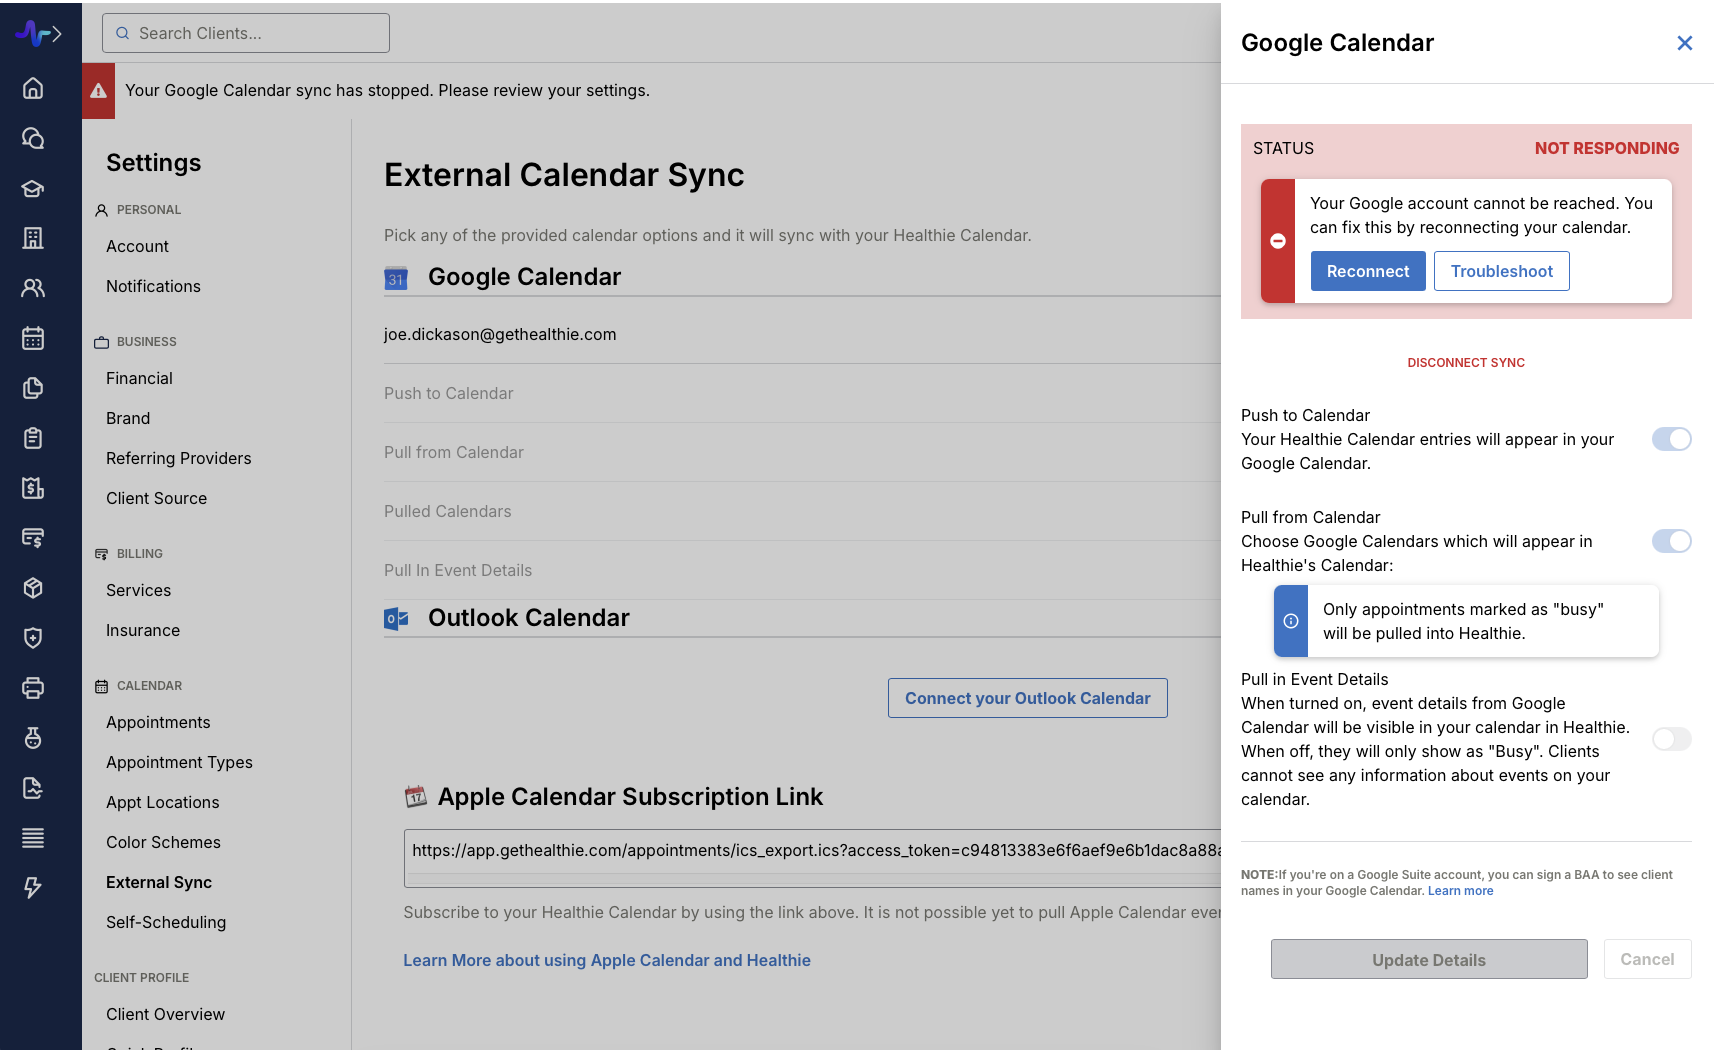Select External Sync in settings menu
Screen dimensions: 1714x1050
[x=159, y=882]
